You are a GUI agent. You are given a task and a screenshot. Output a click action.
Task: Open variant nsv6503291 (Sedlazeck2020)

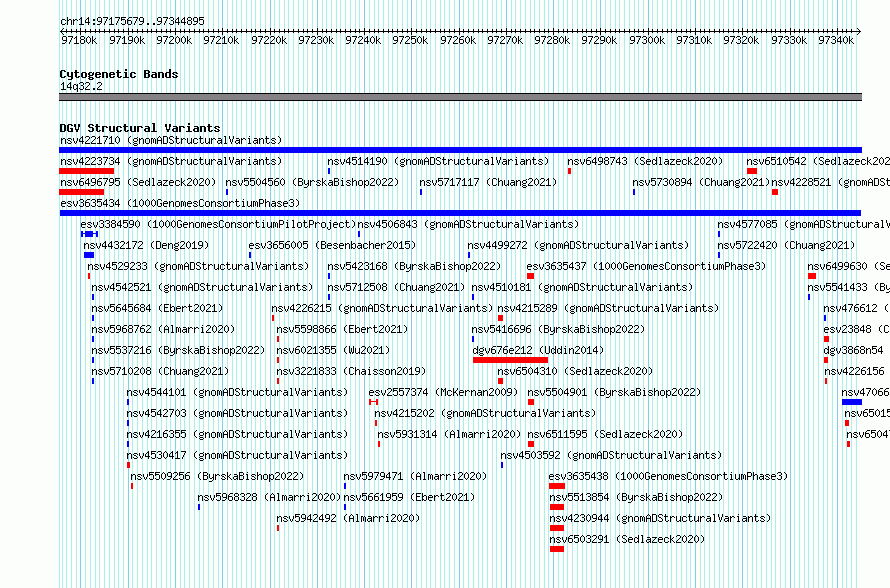(x=628, y=539)
